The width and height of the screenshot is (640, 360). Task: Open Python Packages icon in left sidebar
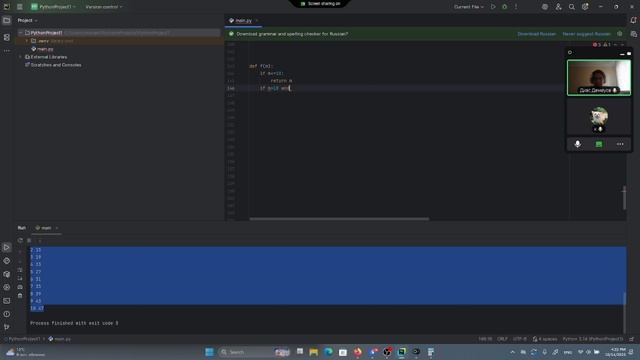click(7, 274)
